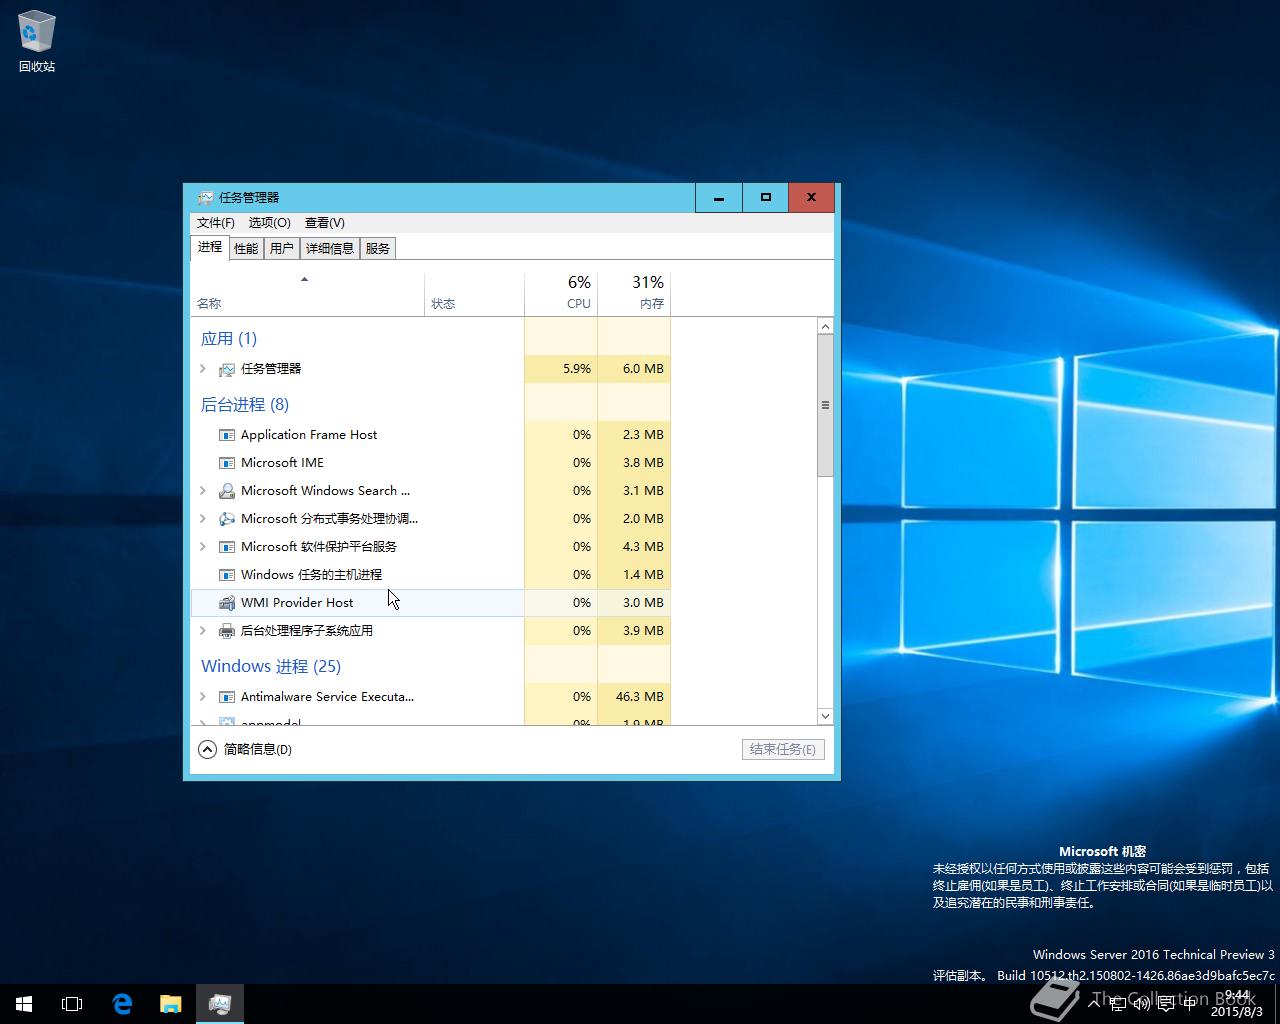Click the Application Frame Host process icon
The image size is (1280, 1024).
227,435
